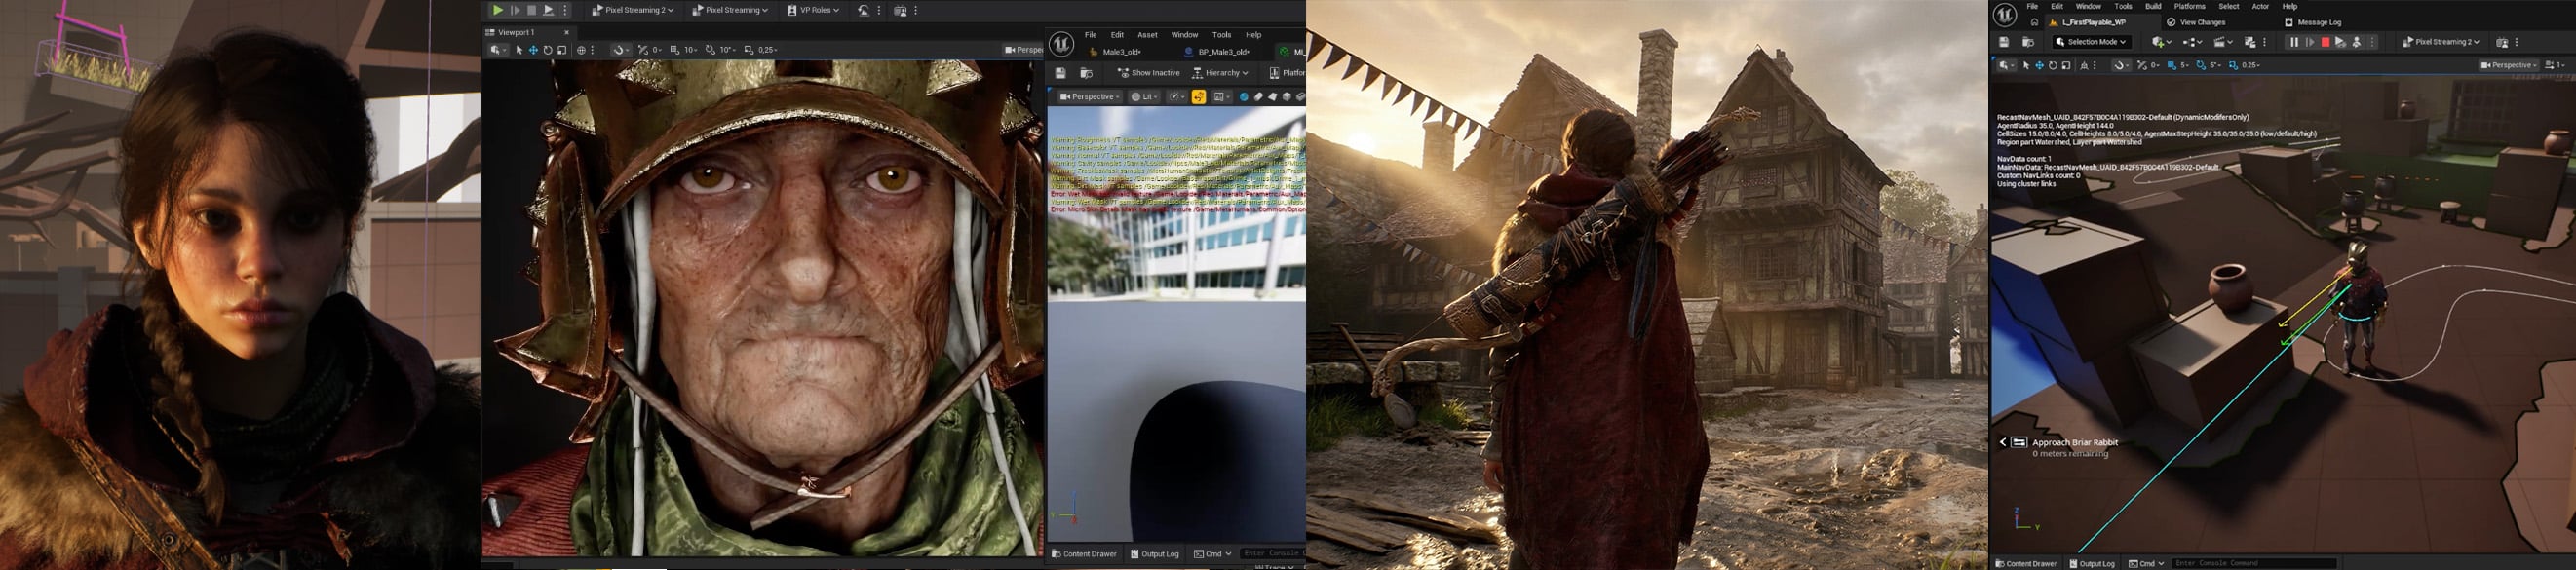Image resolution: width=2576 pixels, height=570 pixels.
Task: Toggle scale snapping in Viewport 1
Action: [x=749, y=50]
